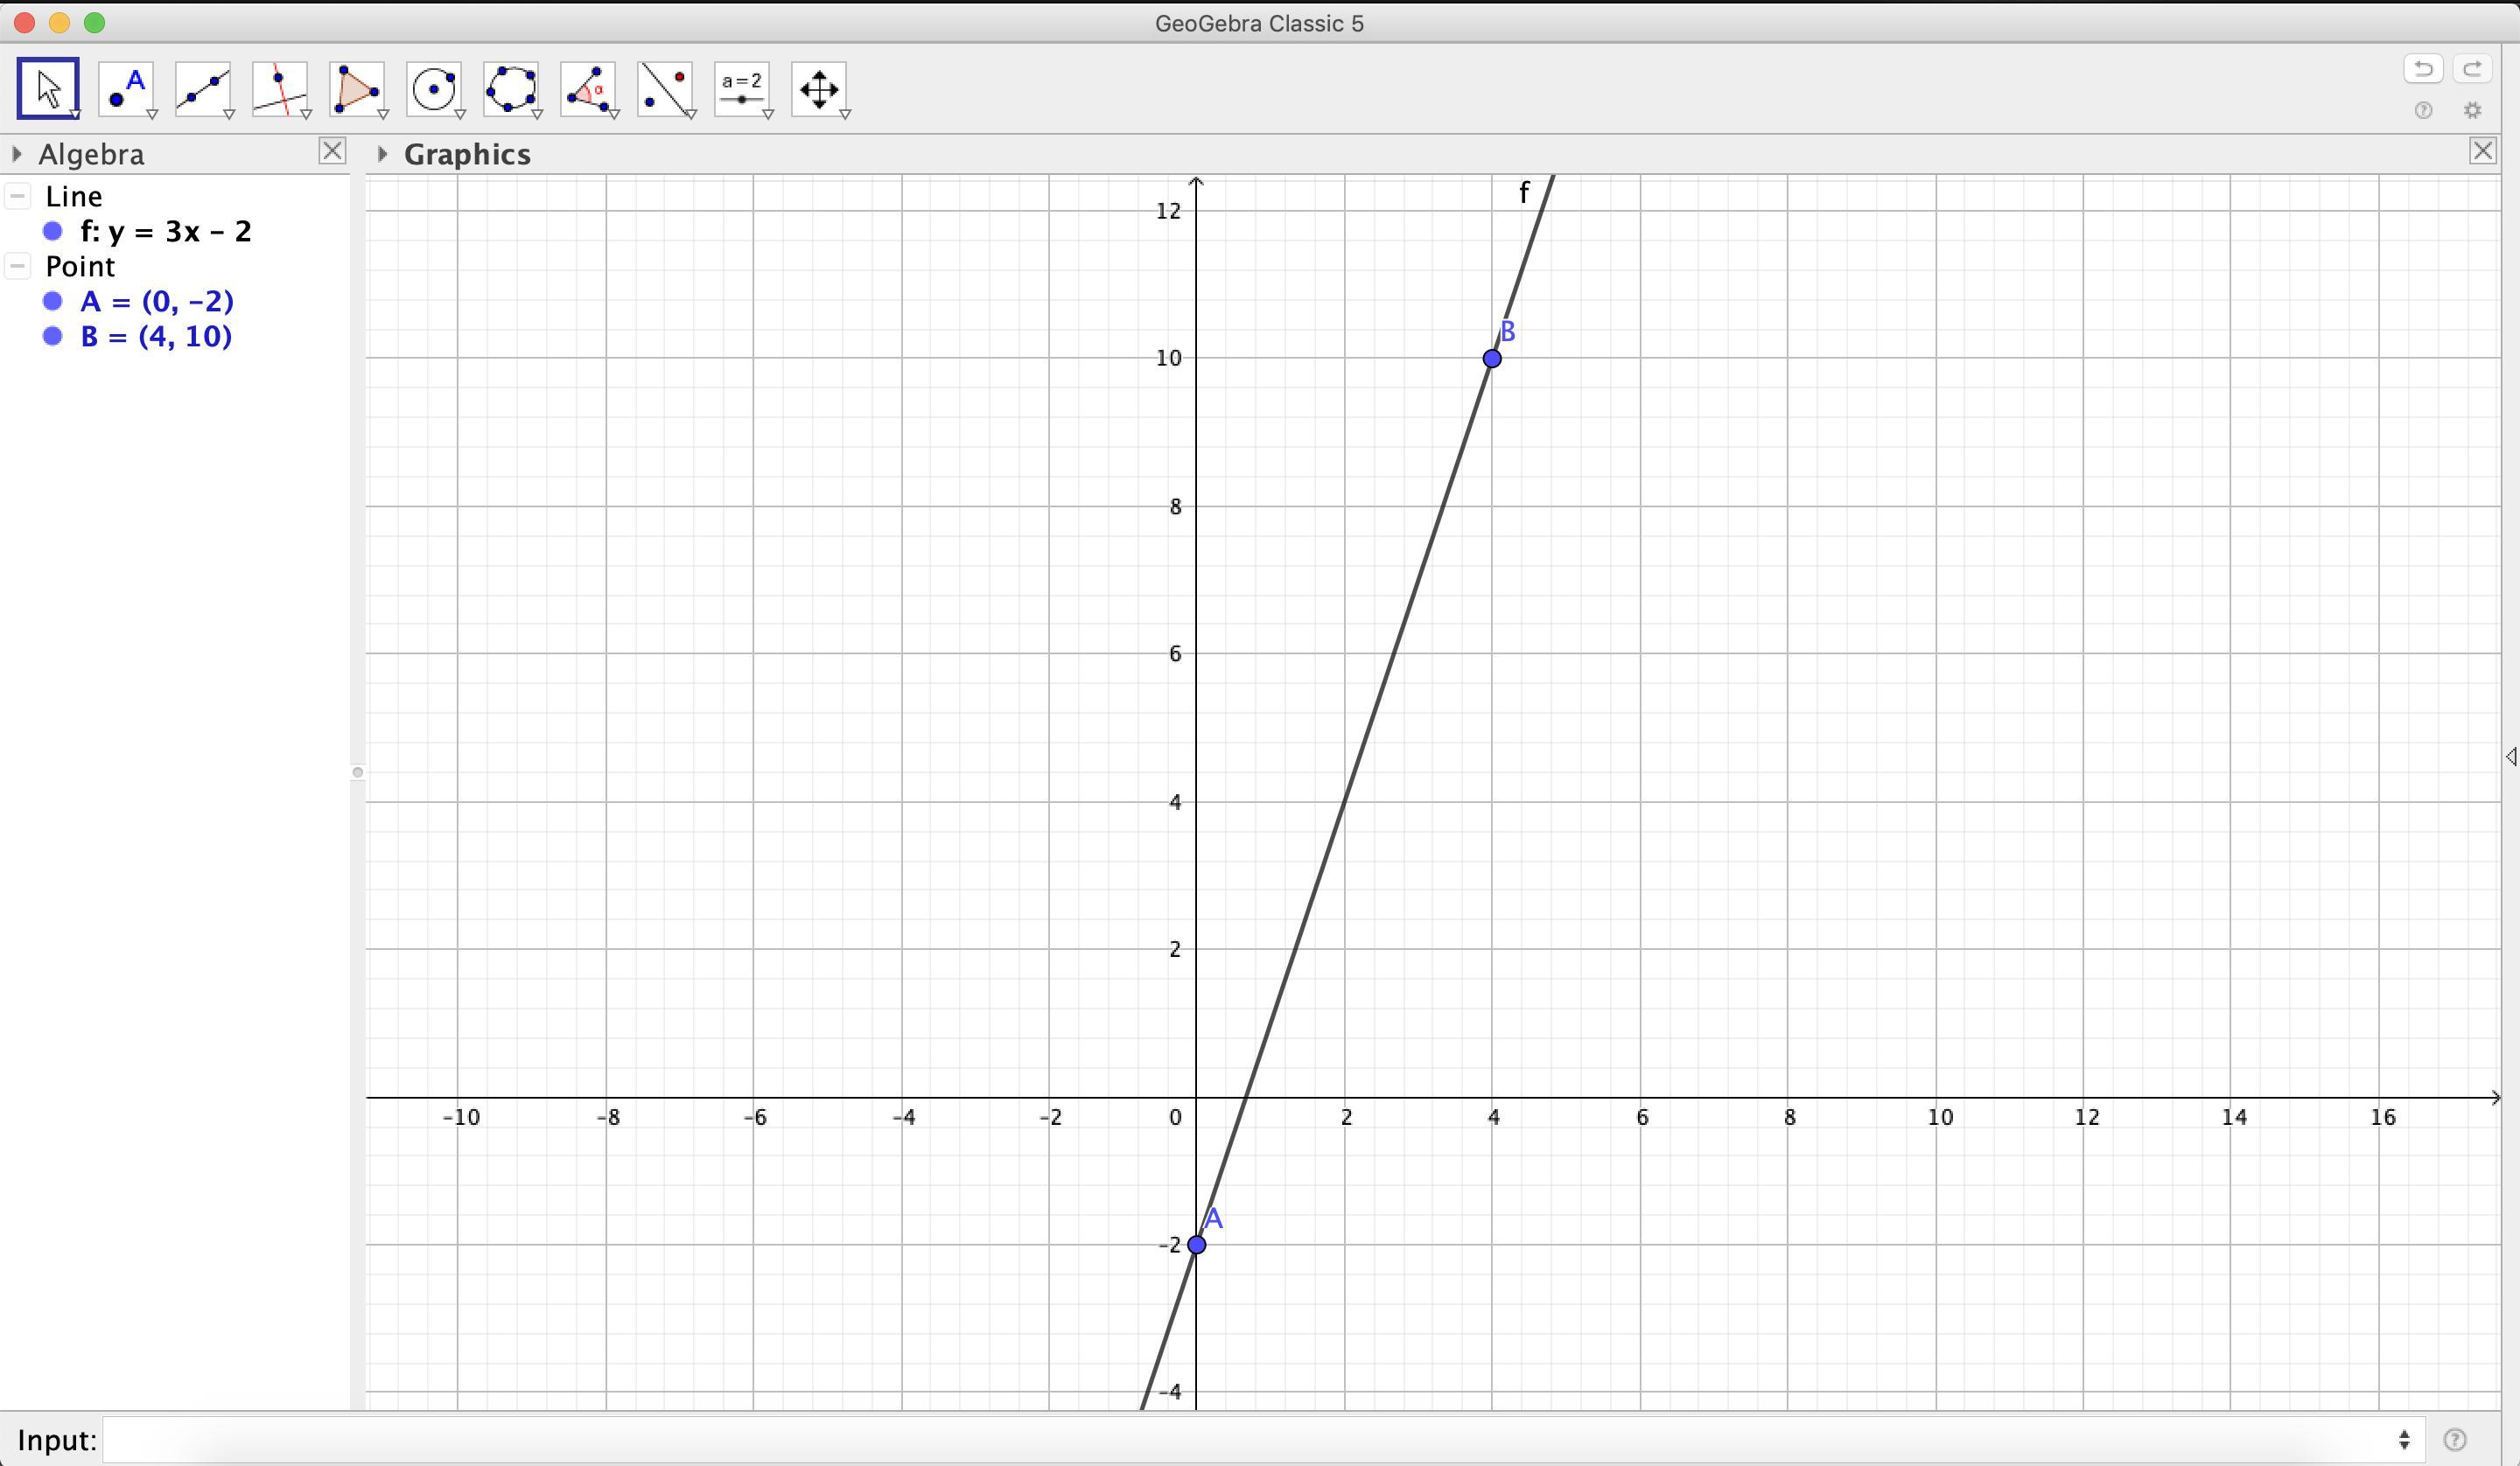Select the Point tool

(x=126, y=89)
